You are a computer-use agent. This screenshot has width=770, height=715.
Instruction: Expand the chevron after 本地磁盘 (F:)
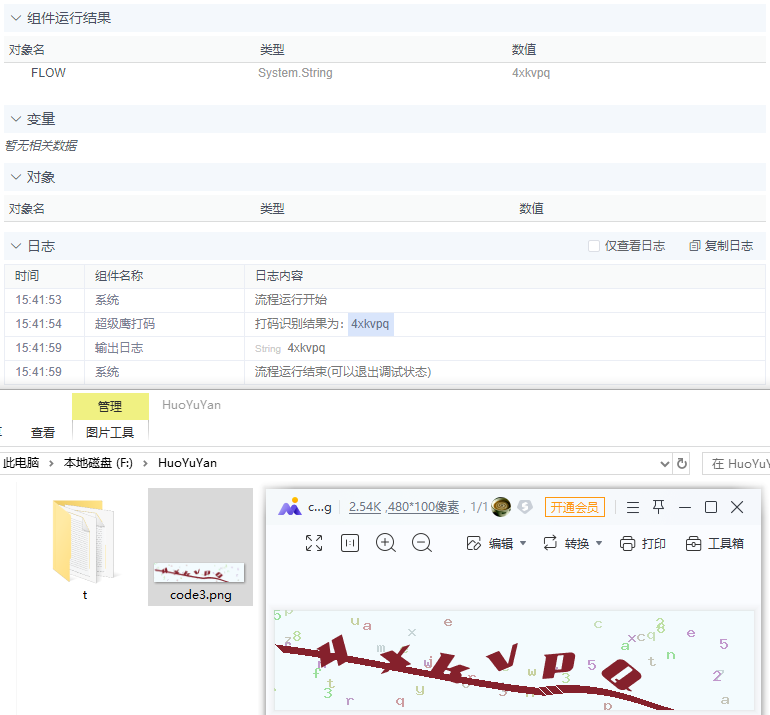pos(145,464)
